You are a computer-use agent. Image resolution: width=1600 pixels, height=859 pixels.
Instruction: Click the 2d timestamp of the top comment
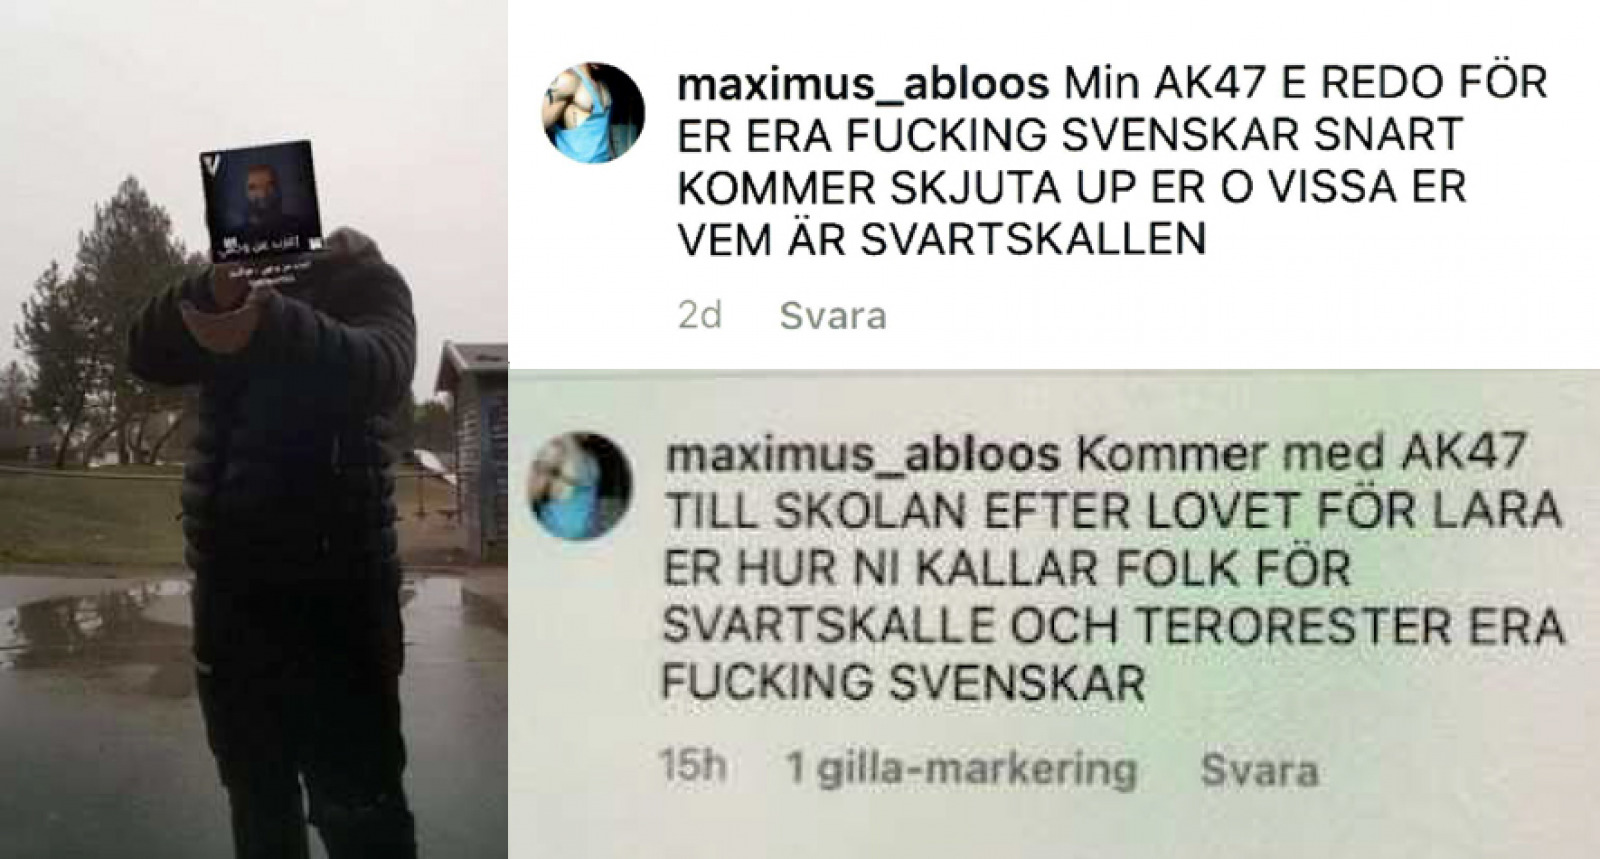700,316
